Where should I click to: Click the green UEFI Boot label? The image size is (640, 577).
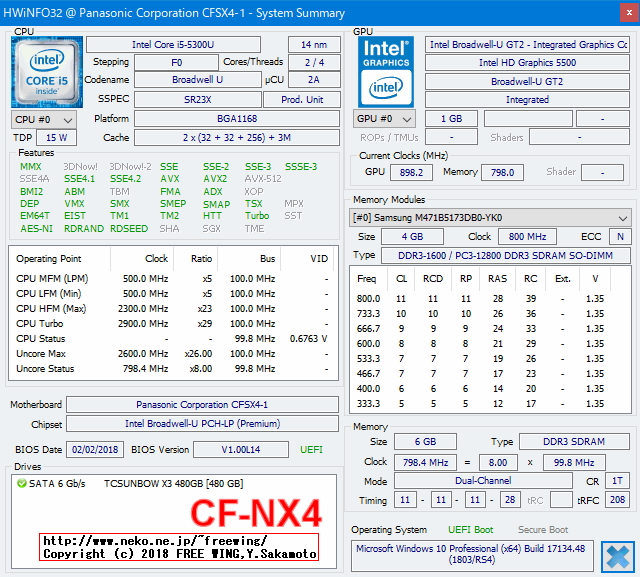coord(471,530)
